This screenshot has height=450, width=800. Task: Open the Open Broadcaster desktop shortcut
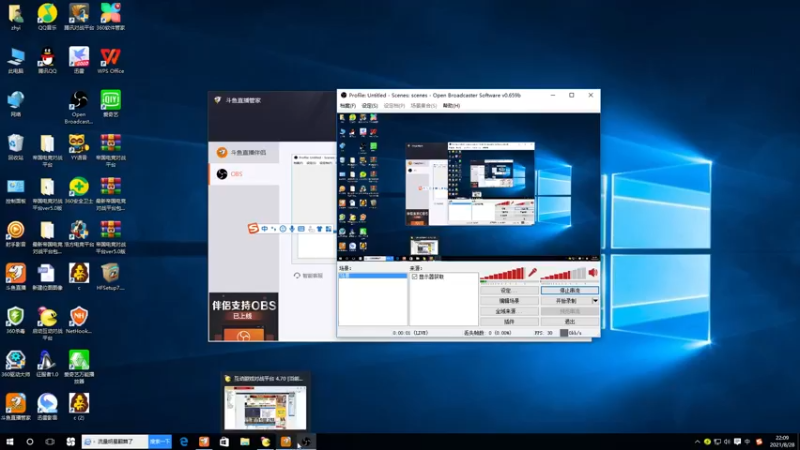(x=79, y=107)
